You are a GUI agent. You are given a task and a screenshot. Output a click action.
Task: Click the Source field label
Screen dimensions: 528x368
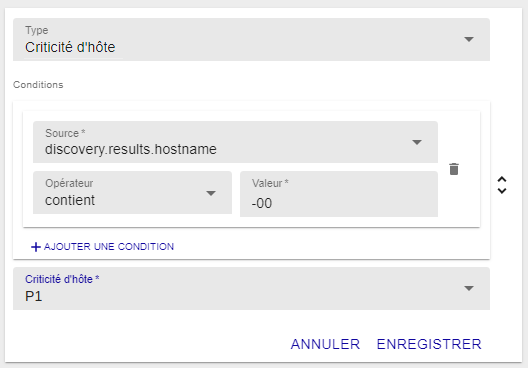[x=65, y=133]
